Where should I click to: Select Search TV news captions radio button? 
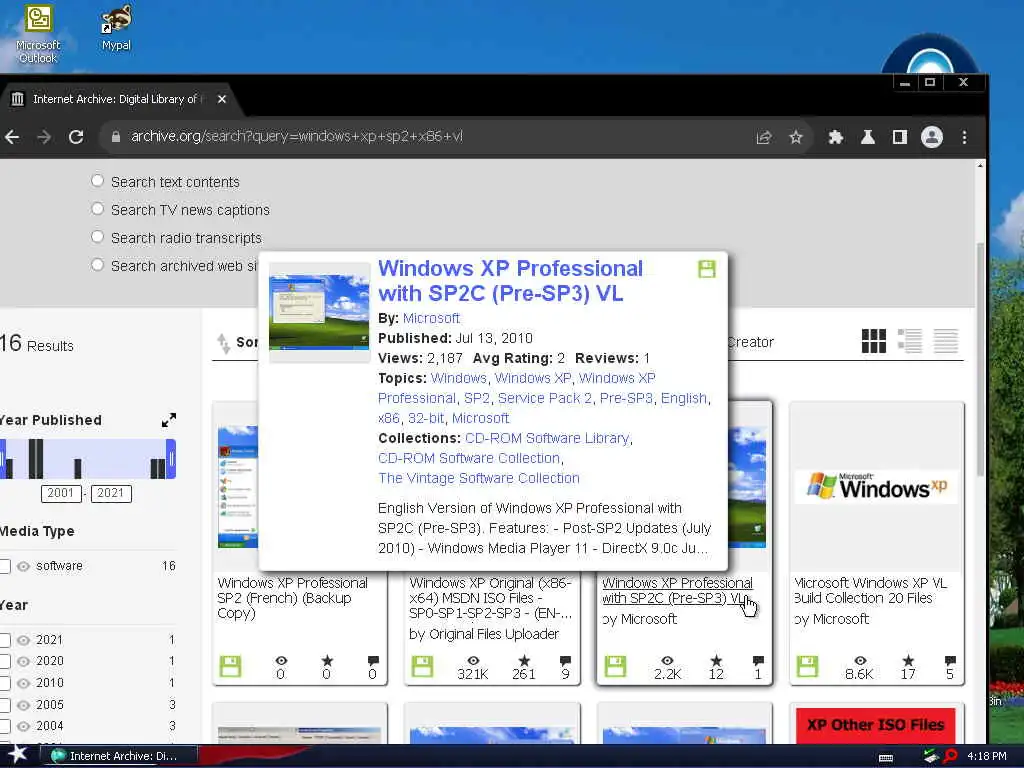pos(97,209)
